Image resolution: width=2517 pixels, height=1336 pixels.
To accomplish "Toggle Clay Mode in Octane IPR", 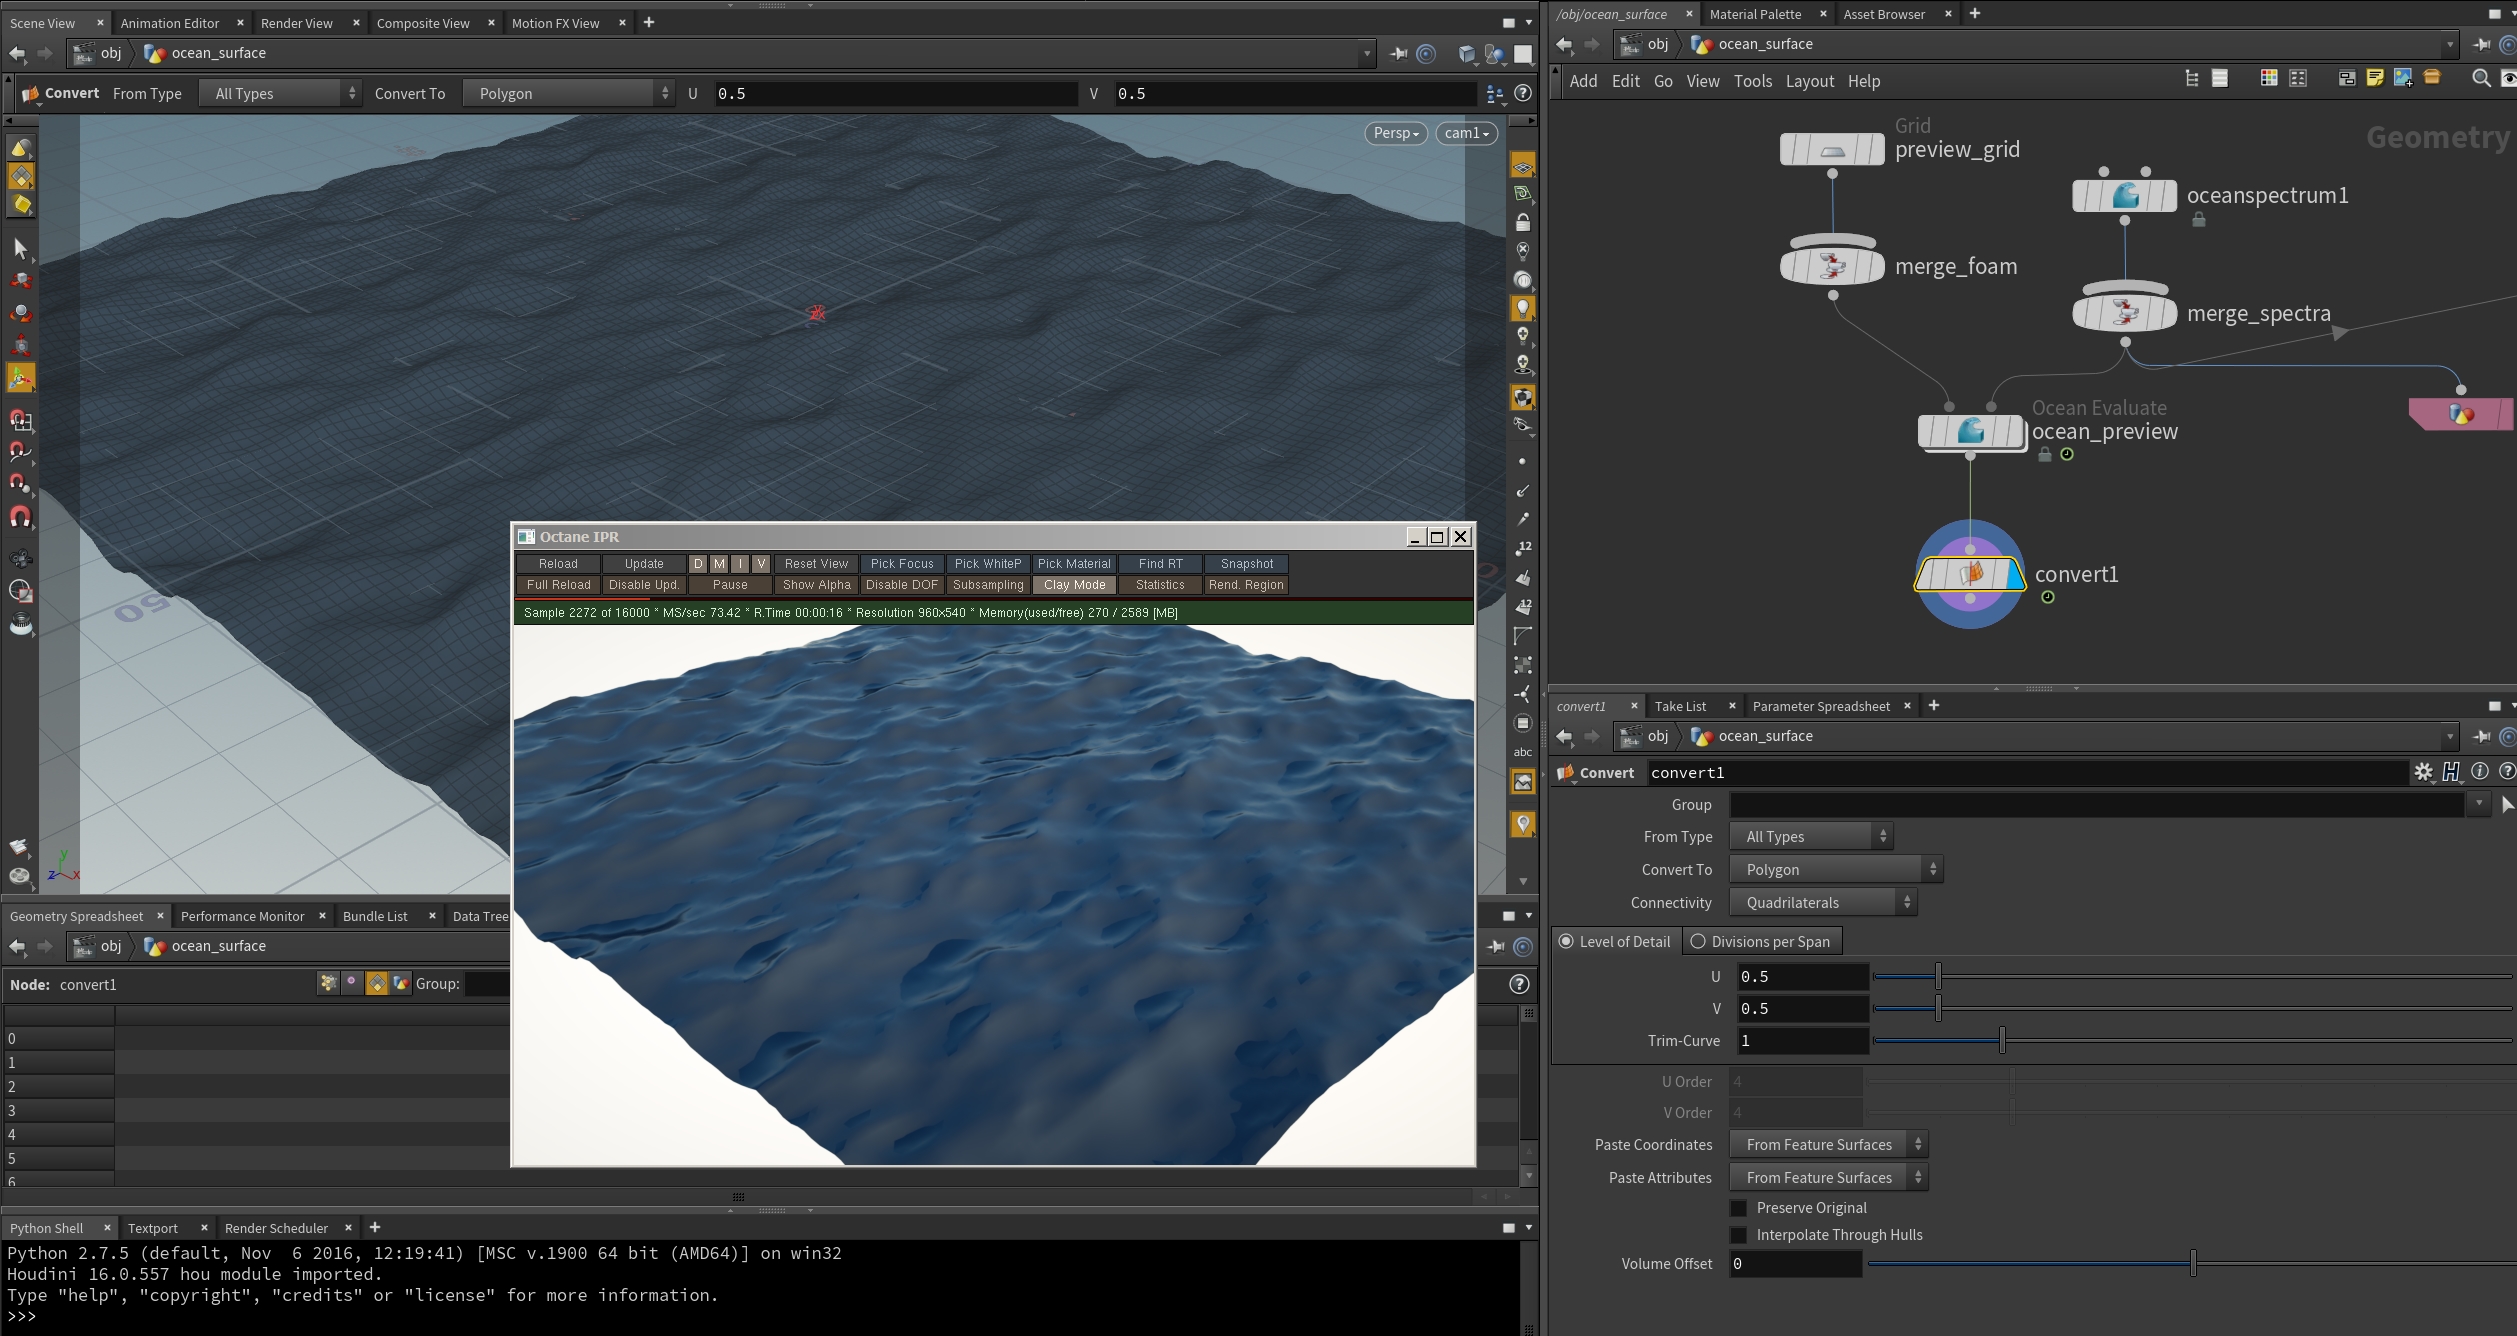I will coord(1074,585).
